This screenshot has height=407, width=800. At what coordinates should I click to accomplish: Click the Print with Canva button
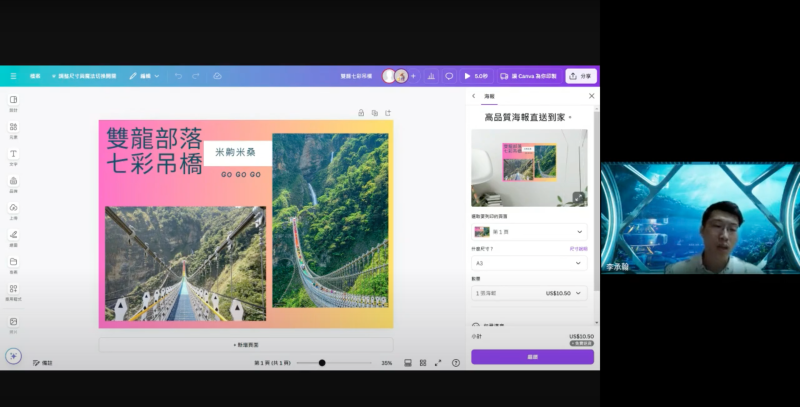(529, 76)
